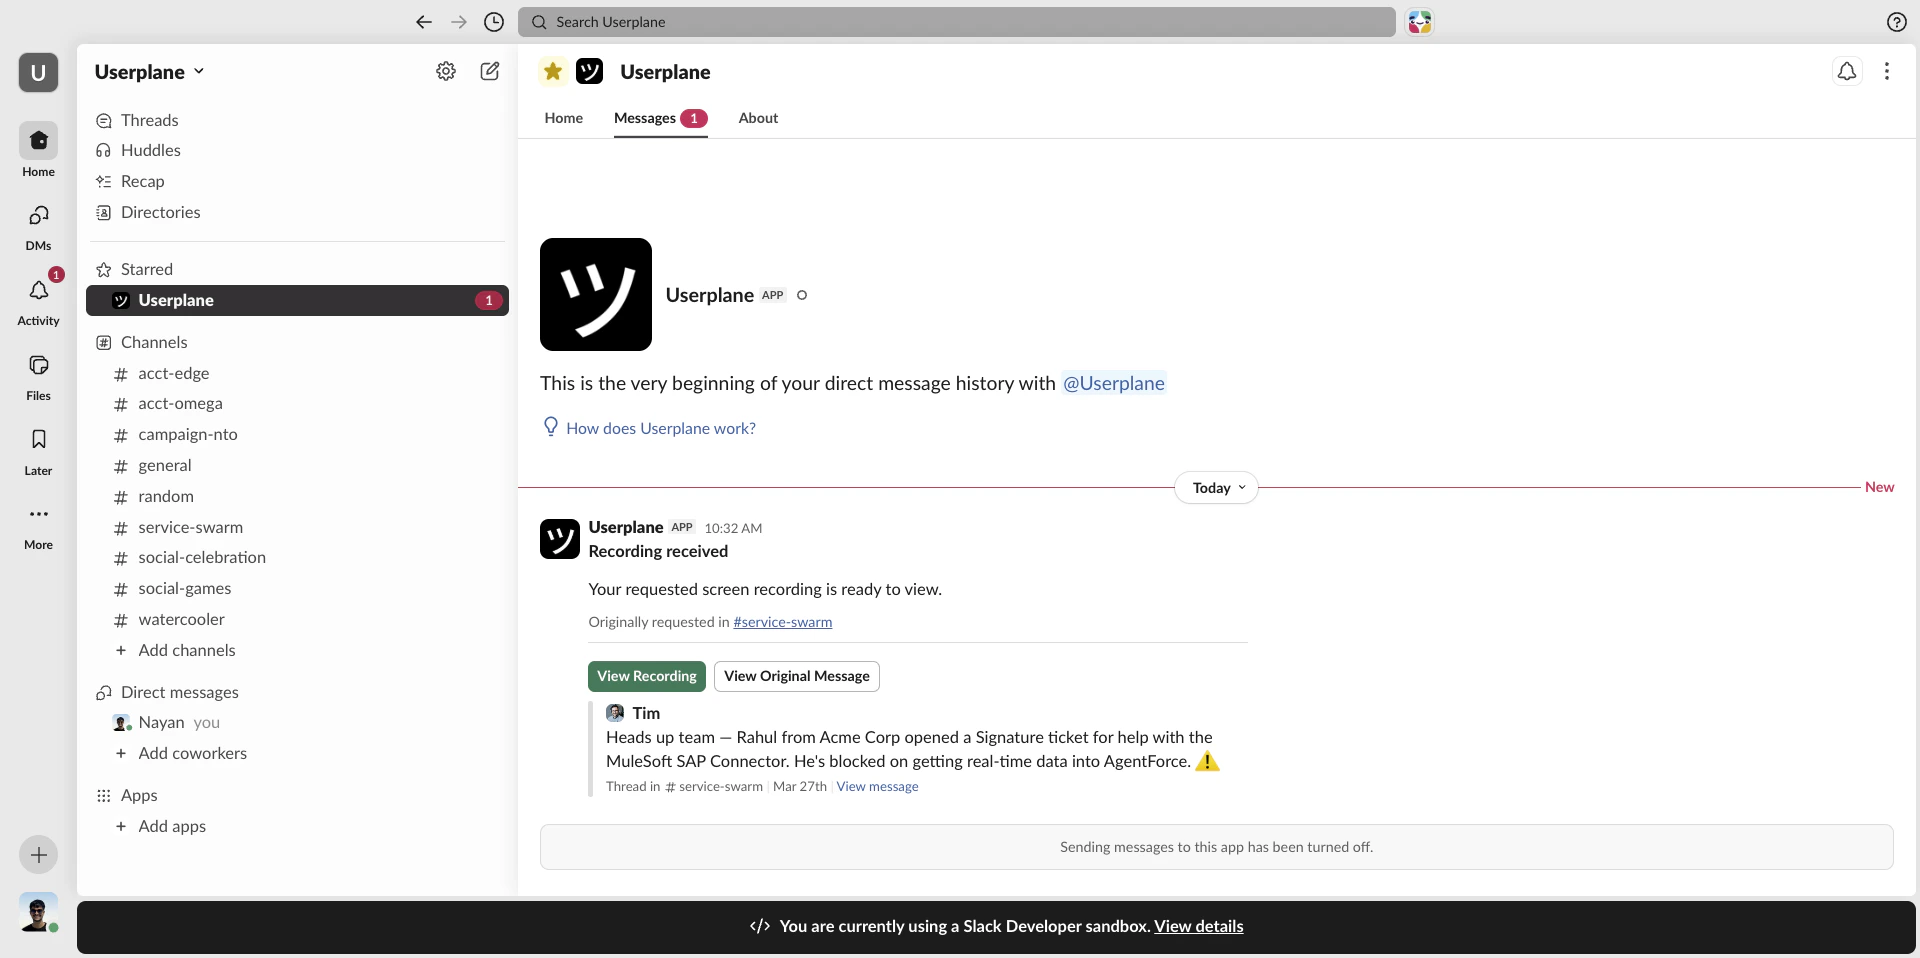Switch to the About tab
Viewport: 1920px width, 958px height.
click(758, 118)
